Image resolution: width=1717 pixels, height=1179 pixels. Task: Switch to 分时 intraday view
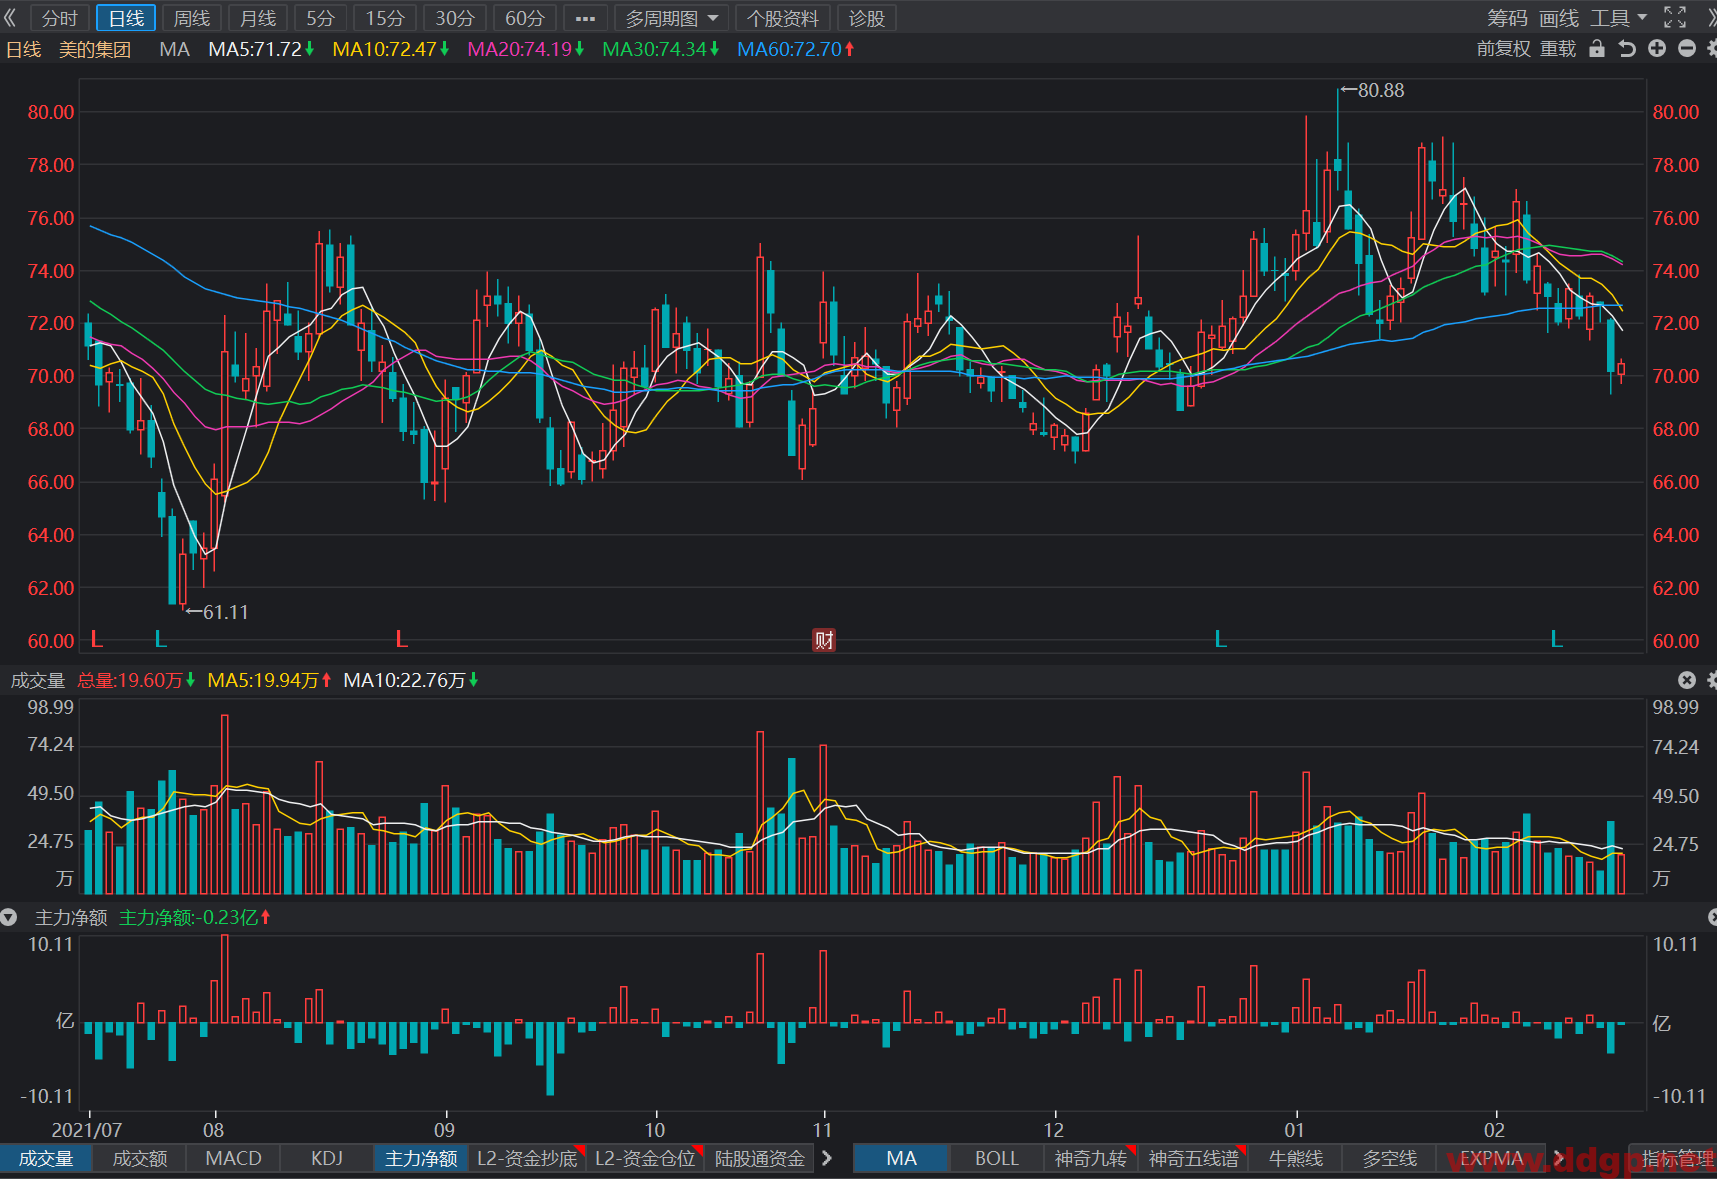click(x=59, y=18)
